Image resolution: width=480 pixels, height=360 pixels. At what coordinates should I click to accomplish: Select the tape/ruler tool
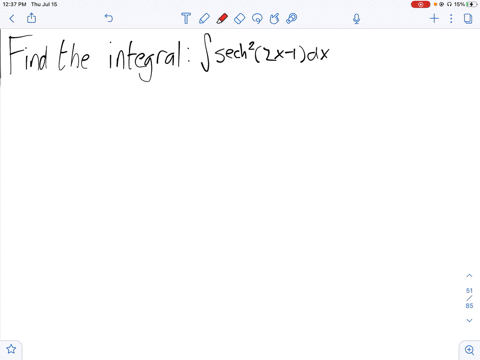[x=292, y=19]
